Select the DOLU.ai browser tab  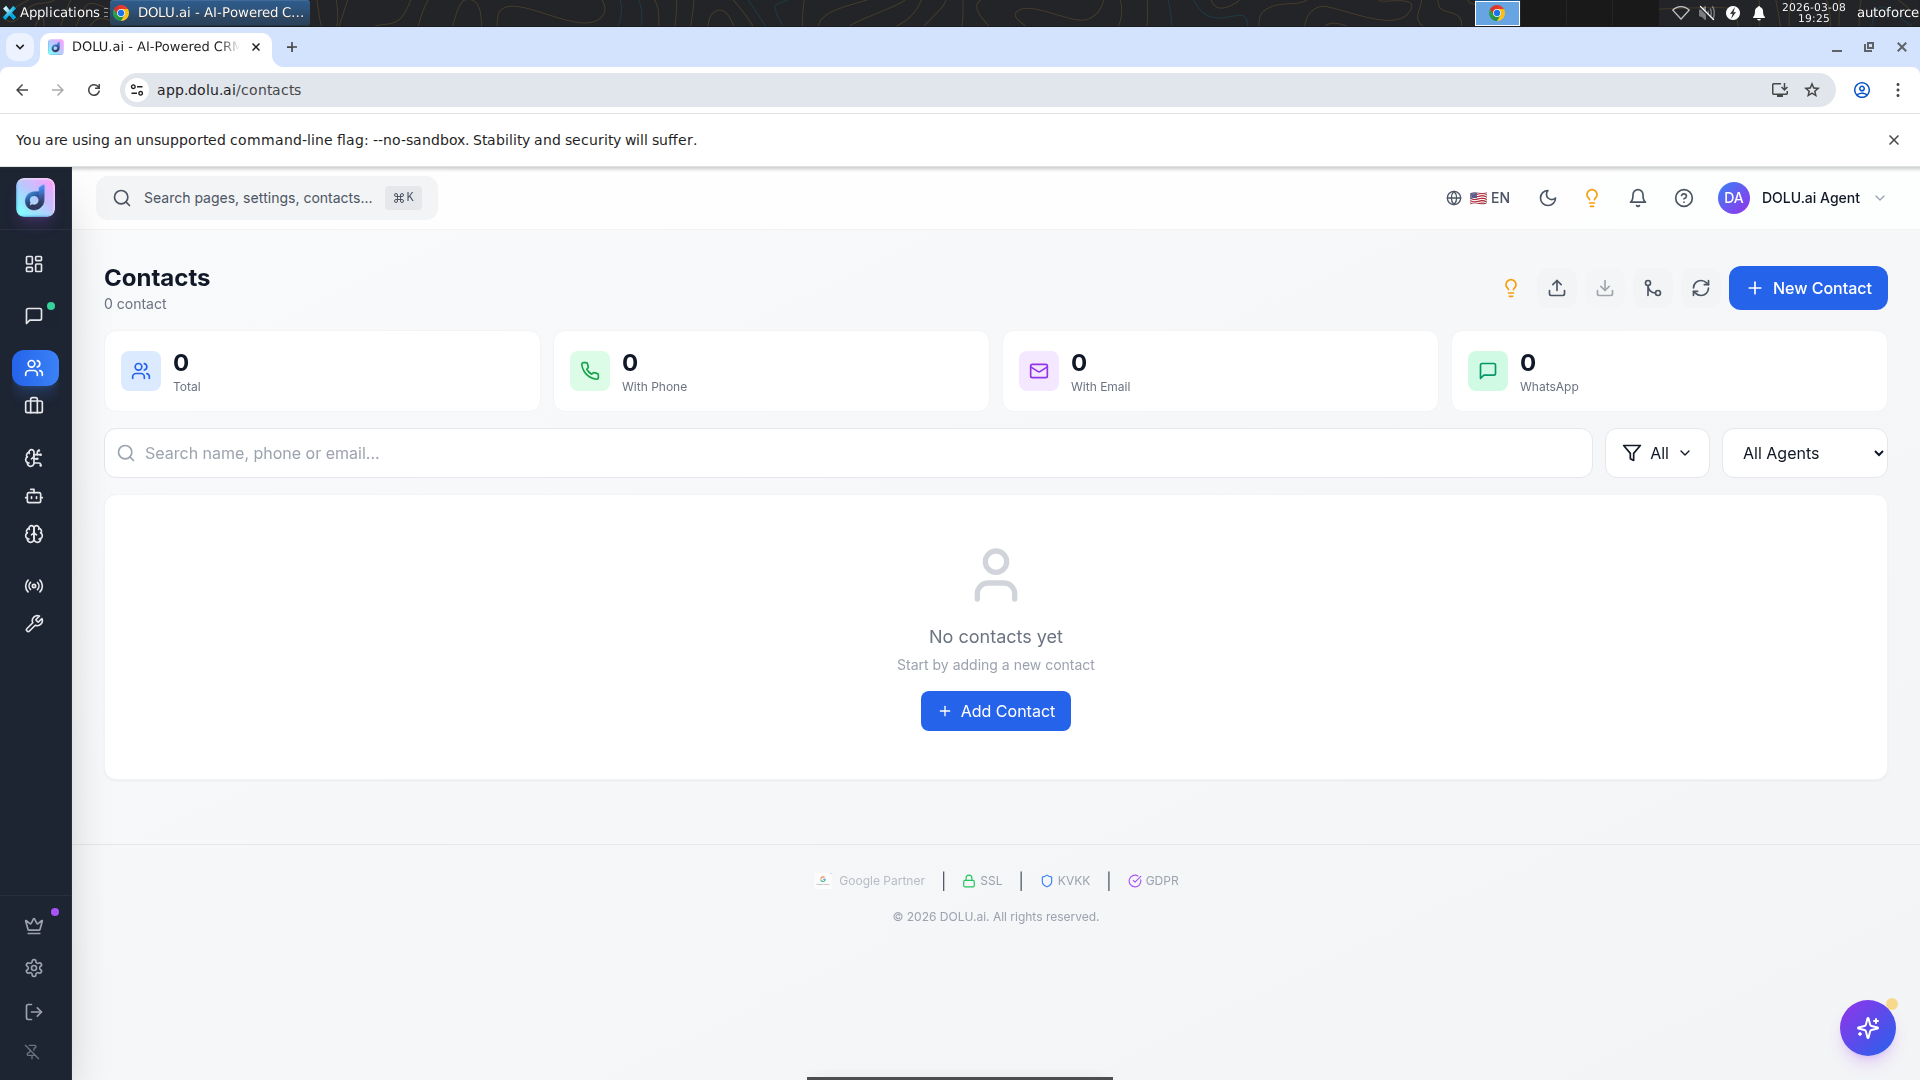coord(155,47)
